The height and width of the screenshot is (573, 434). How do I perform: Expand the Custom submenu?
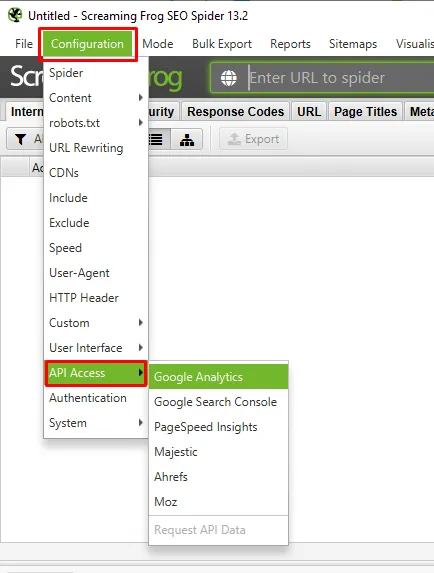coord(96,323)
